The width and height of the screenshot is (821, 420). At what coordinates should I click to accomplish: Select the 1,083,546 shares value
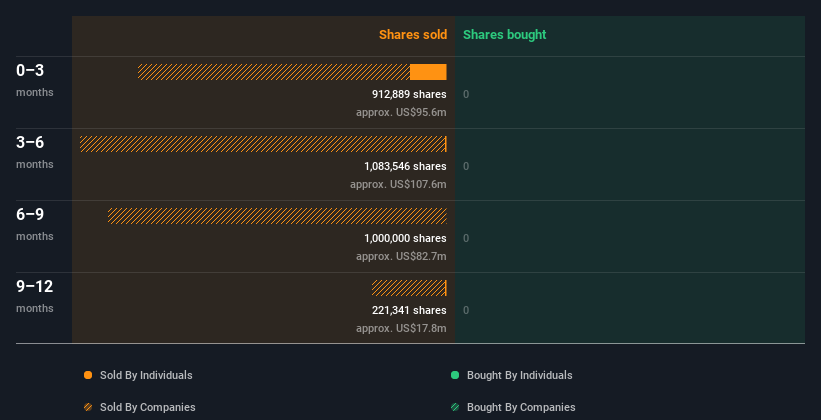(x=406, y=167)
